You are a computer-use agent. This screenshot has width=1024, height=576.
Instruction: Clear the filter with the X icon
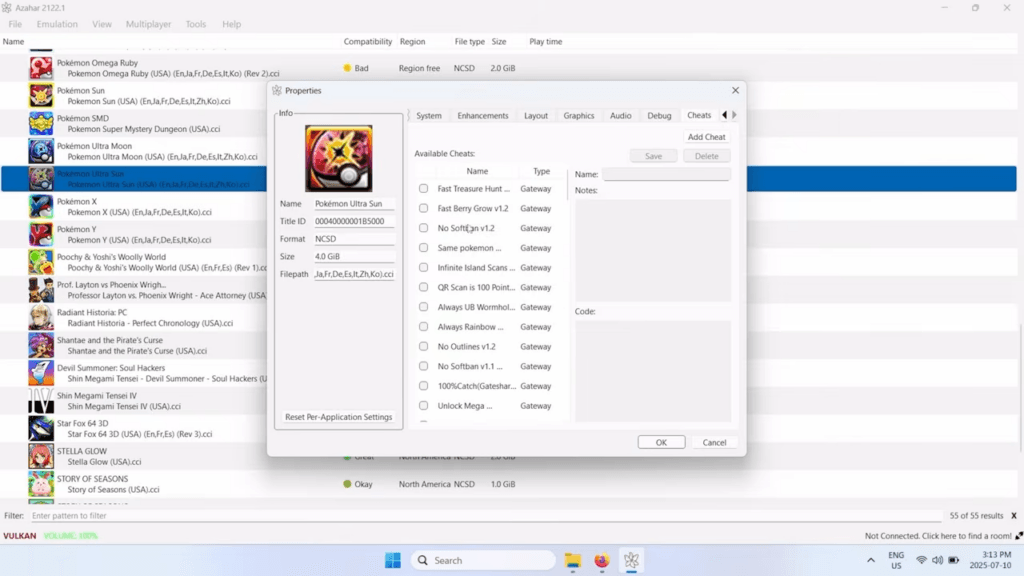pyautogui.click(x=1014, y=516)
